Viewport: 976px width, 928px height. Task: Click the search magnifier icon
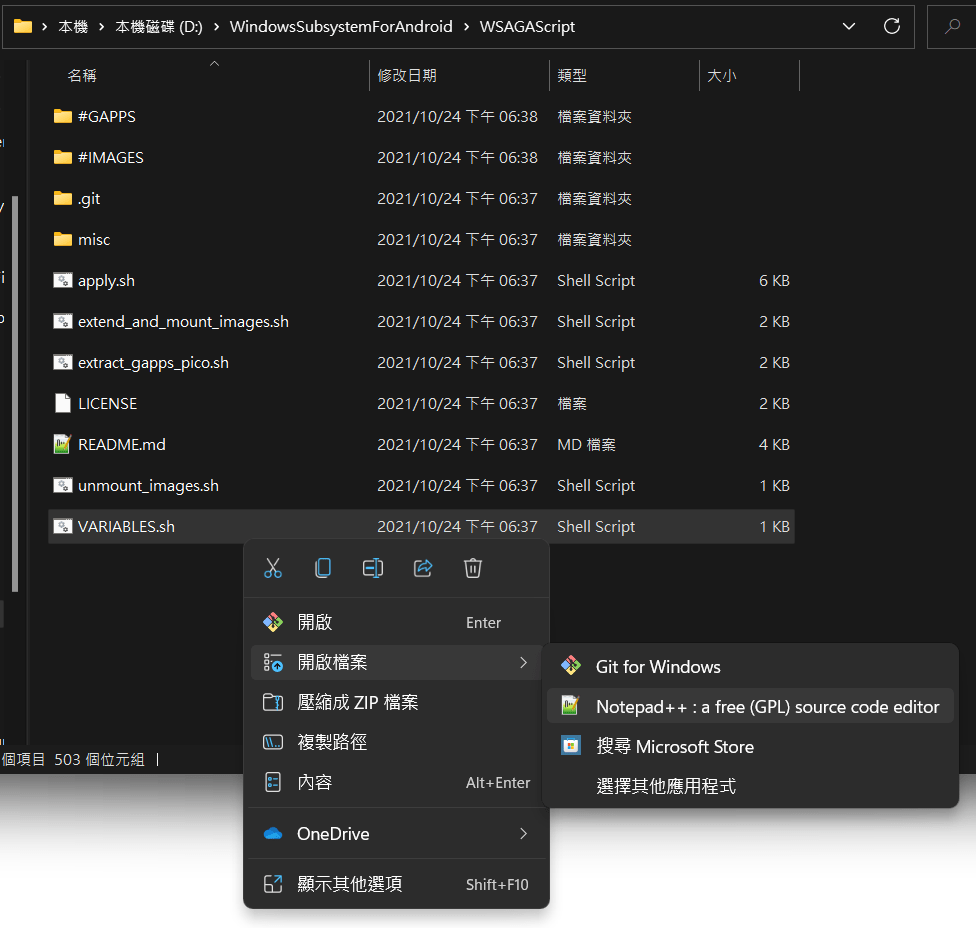952,27
